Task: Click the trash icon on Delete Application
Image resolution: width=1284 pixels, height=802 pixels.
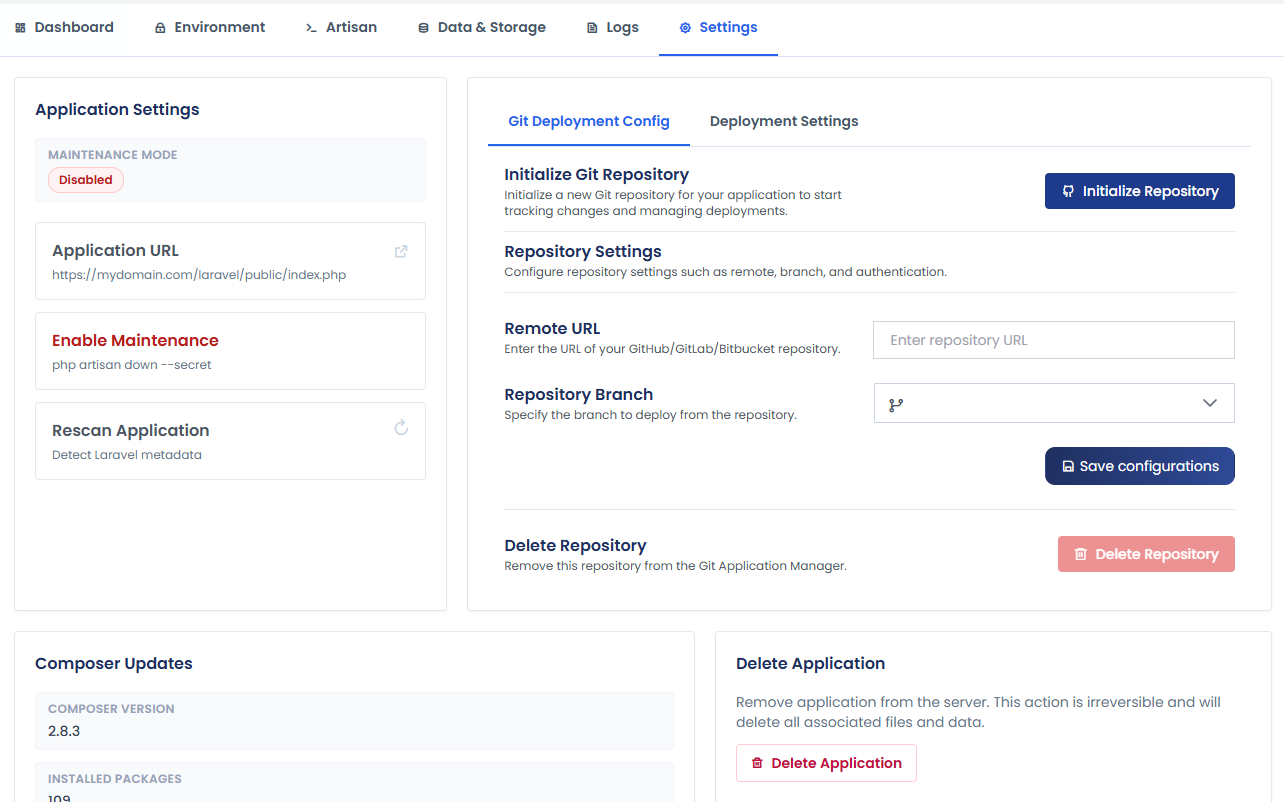Action: (757, 763)
